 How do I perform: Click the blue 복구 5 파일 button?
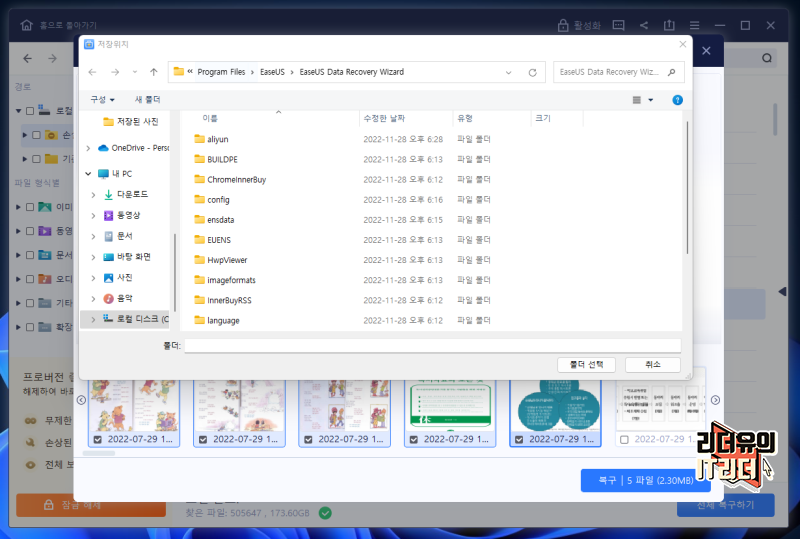coord(645,480)
